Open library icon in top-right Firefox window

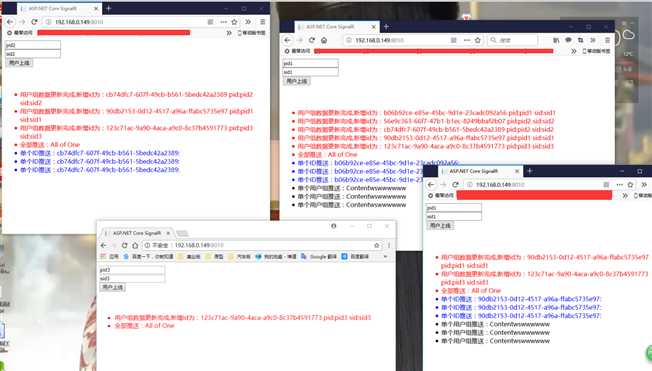556,40
